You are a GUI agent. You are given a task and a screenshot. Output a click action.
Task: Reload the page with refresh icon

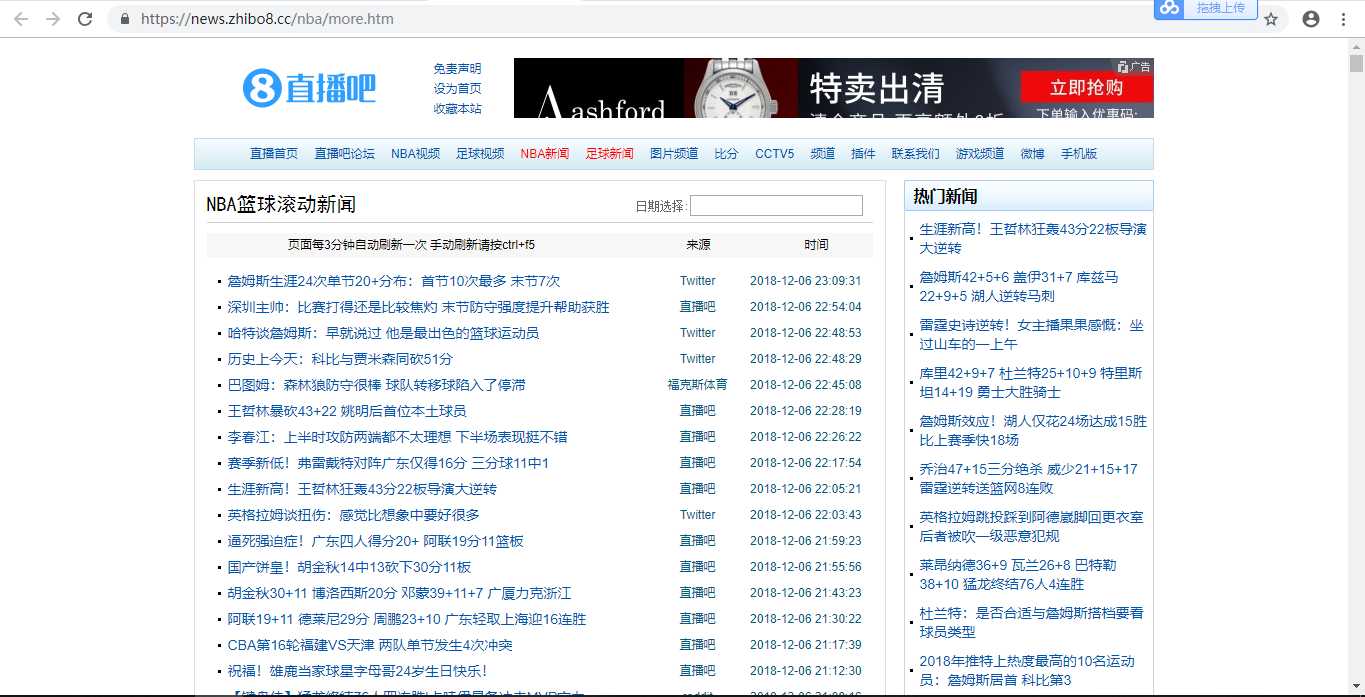[x=85, y=19]
